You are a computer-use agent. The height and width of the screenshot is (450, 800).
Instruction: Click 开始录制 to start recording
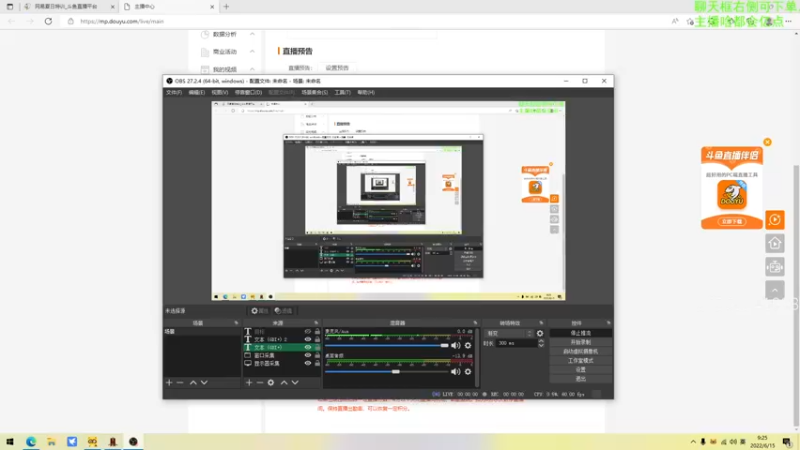point(581,342)
